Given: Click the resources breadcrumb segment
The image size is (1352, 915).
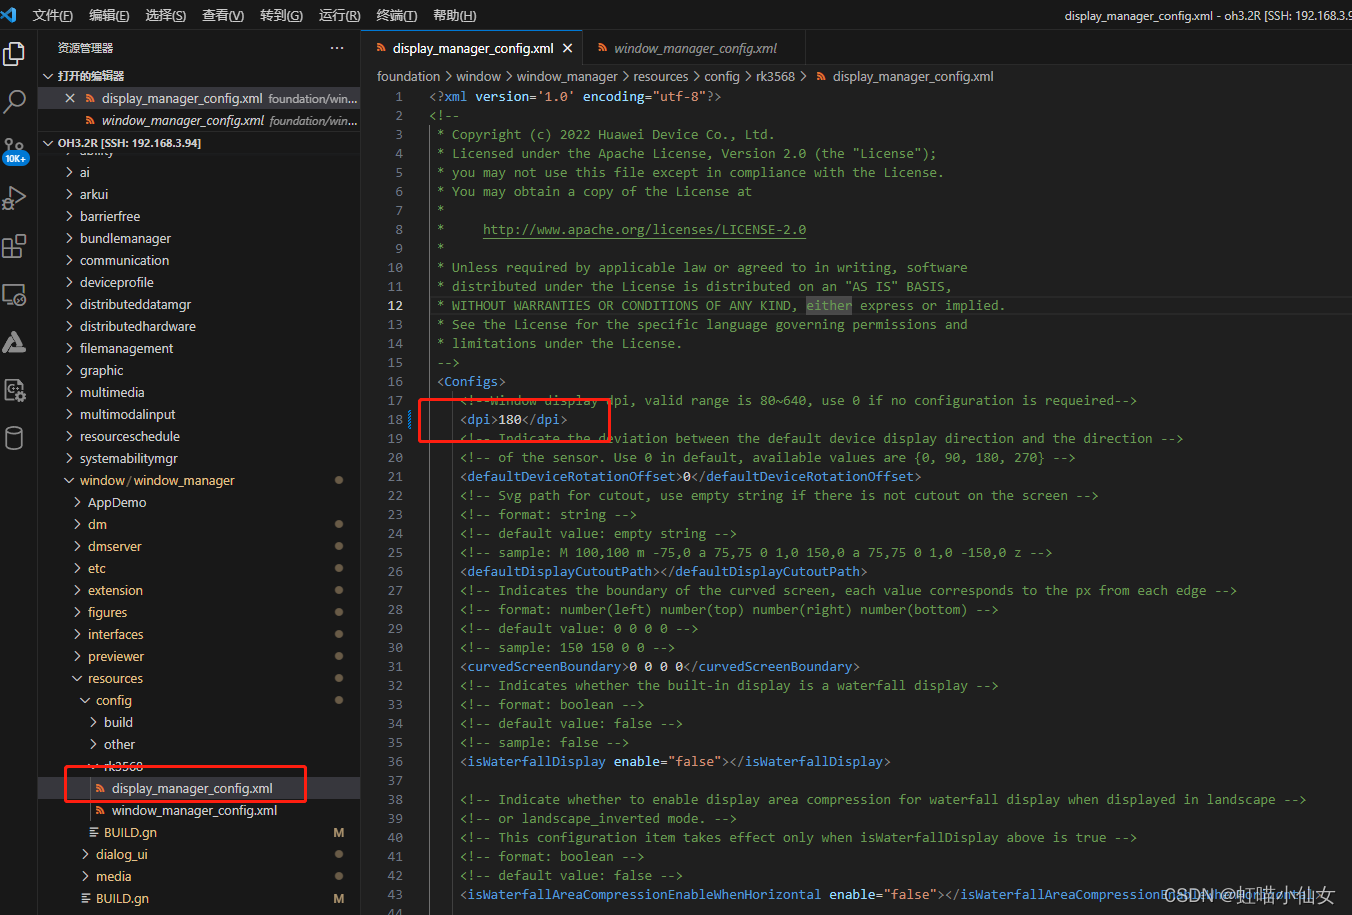Looking at the screenshot, I should (x=660, y=76).
